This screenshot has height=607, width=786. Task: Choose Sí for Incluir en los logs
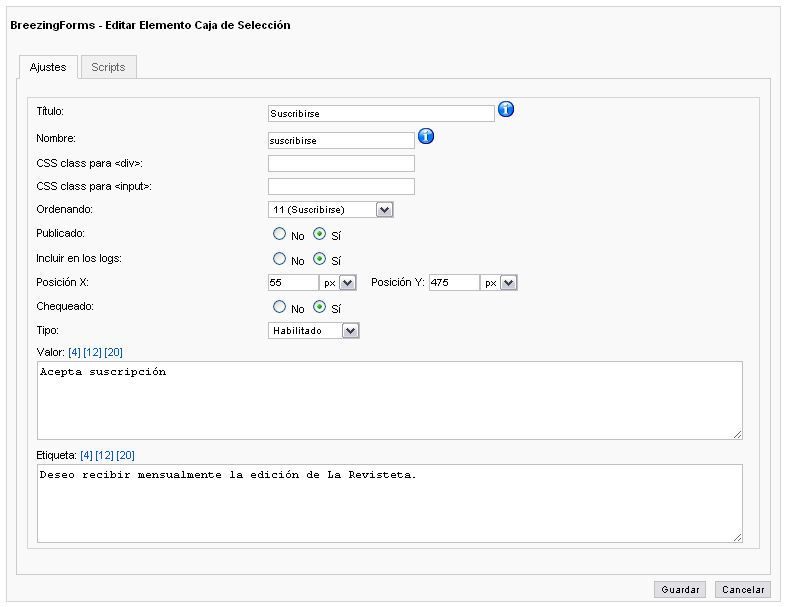point(319,259)
